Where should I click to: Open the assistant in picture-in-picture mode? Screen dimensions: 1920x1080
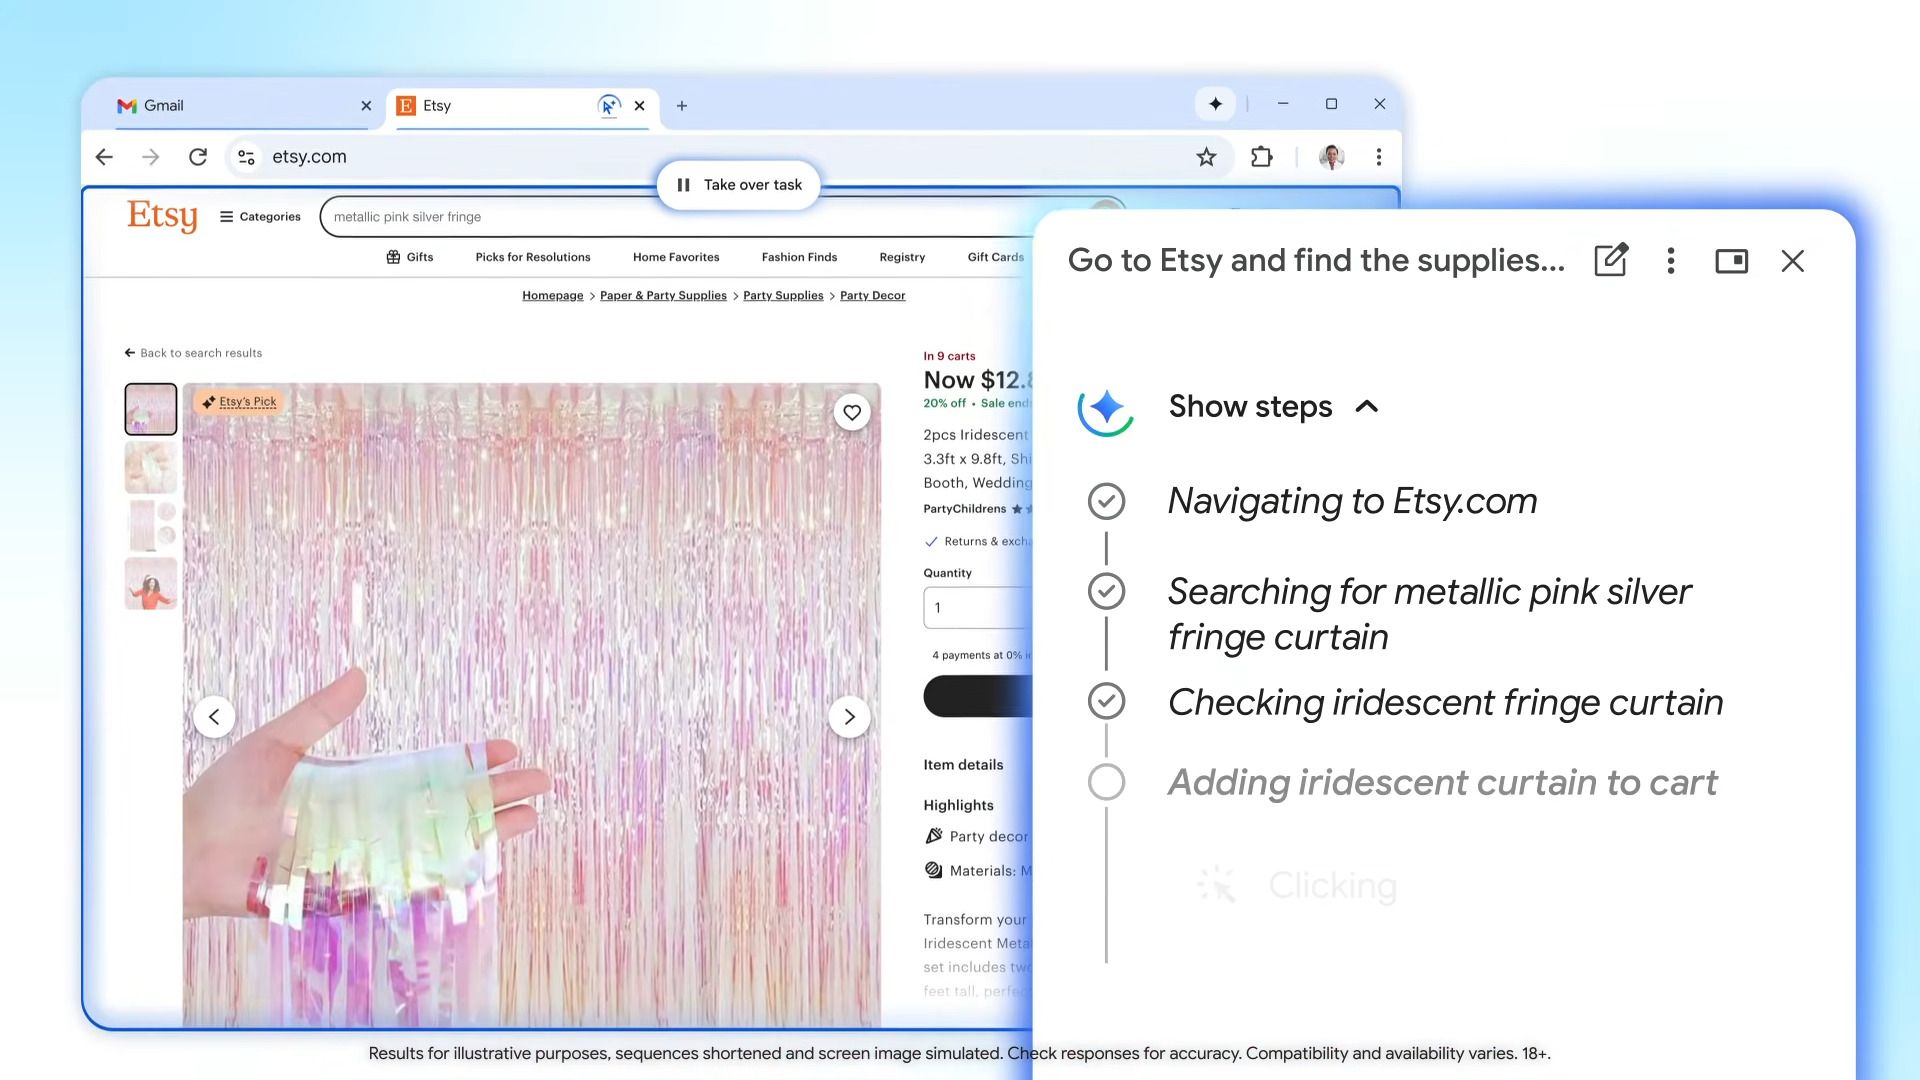[x=1731, y=261]
